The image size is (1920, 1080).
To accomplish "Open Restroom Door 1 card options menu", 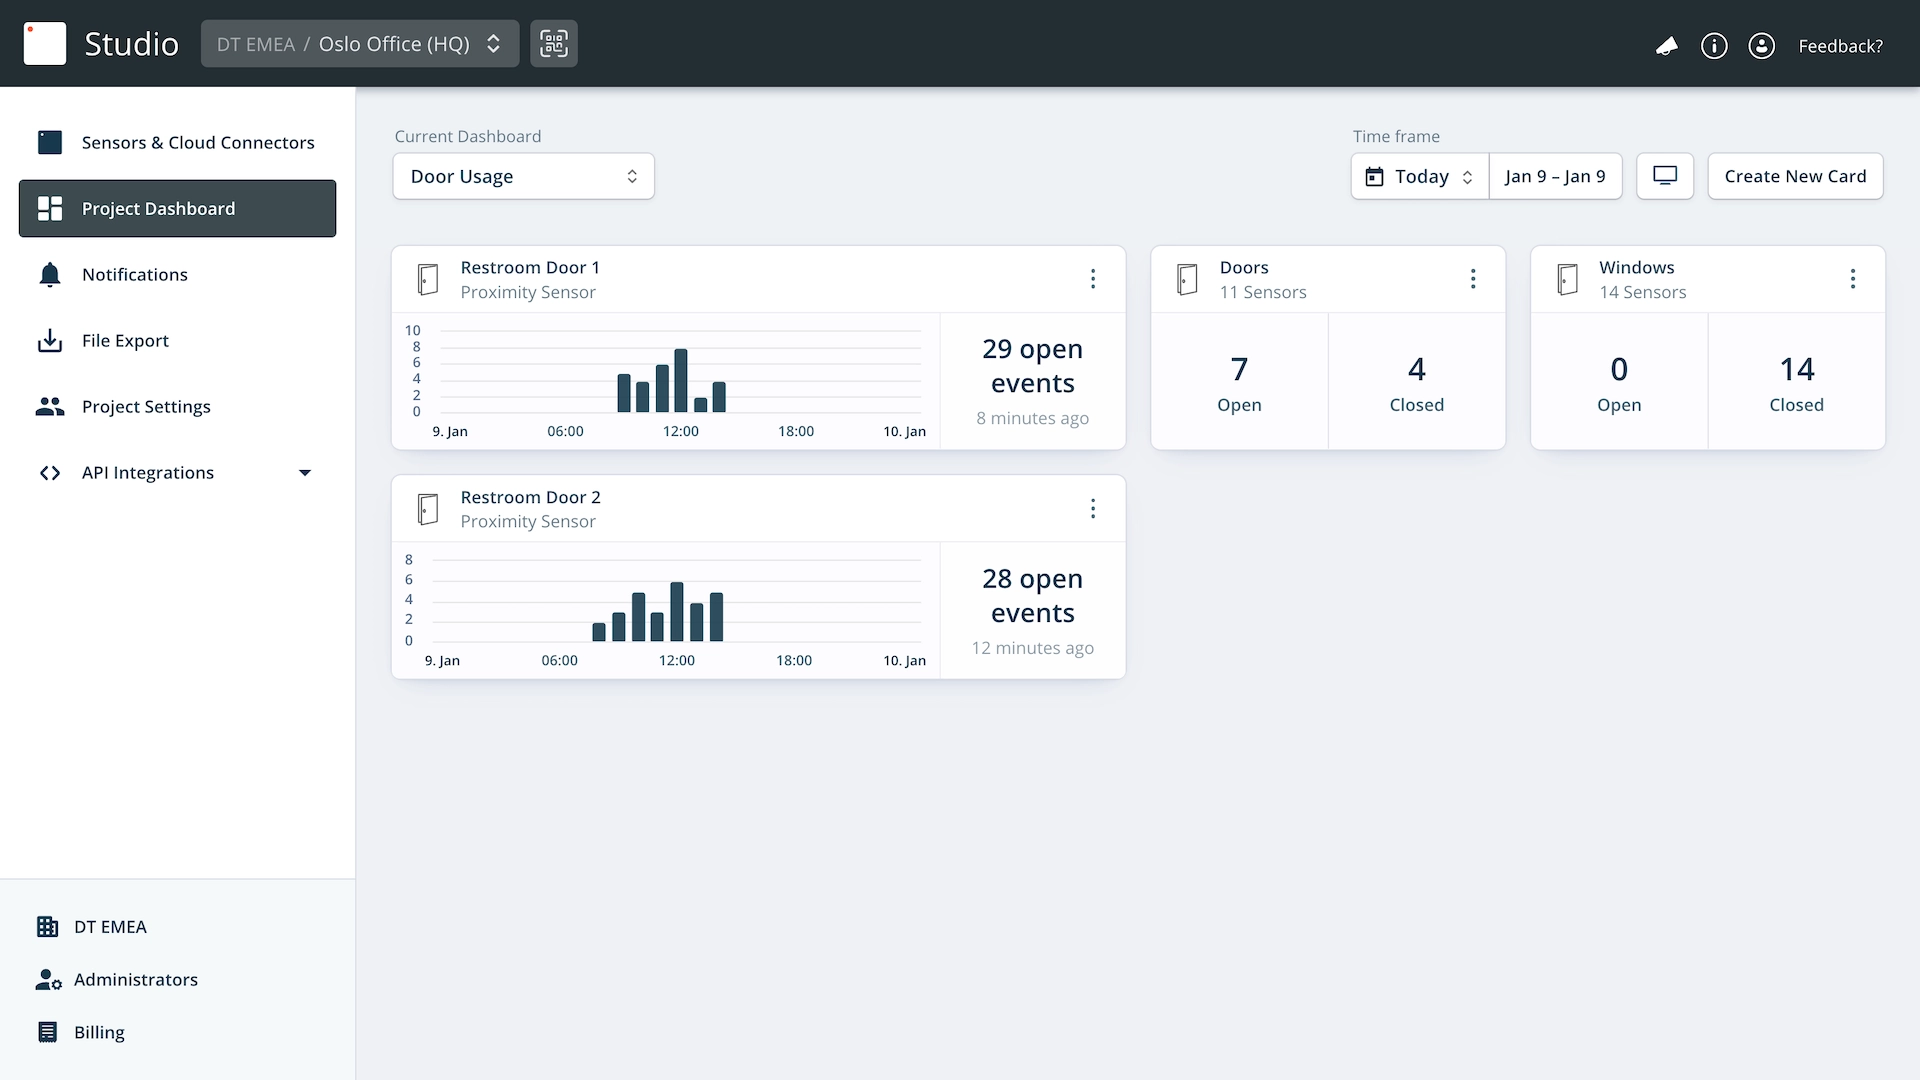I will tap(1093, 279).
